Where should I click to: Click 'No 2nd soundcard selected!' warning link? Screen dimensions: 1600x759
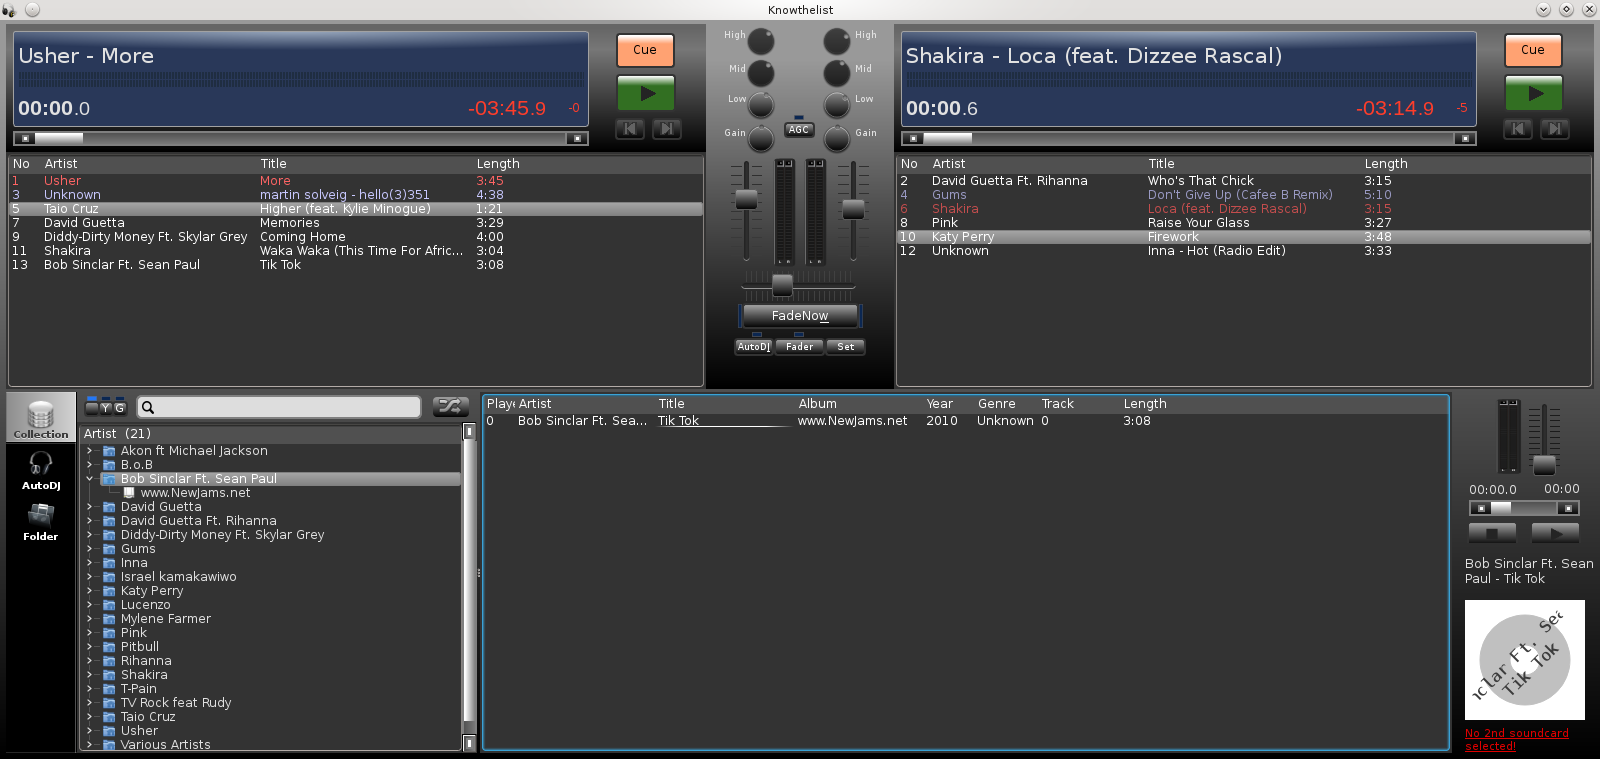click(1516, 739)
